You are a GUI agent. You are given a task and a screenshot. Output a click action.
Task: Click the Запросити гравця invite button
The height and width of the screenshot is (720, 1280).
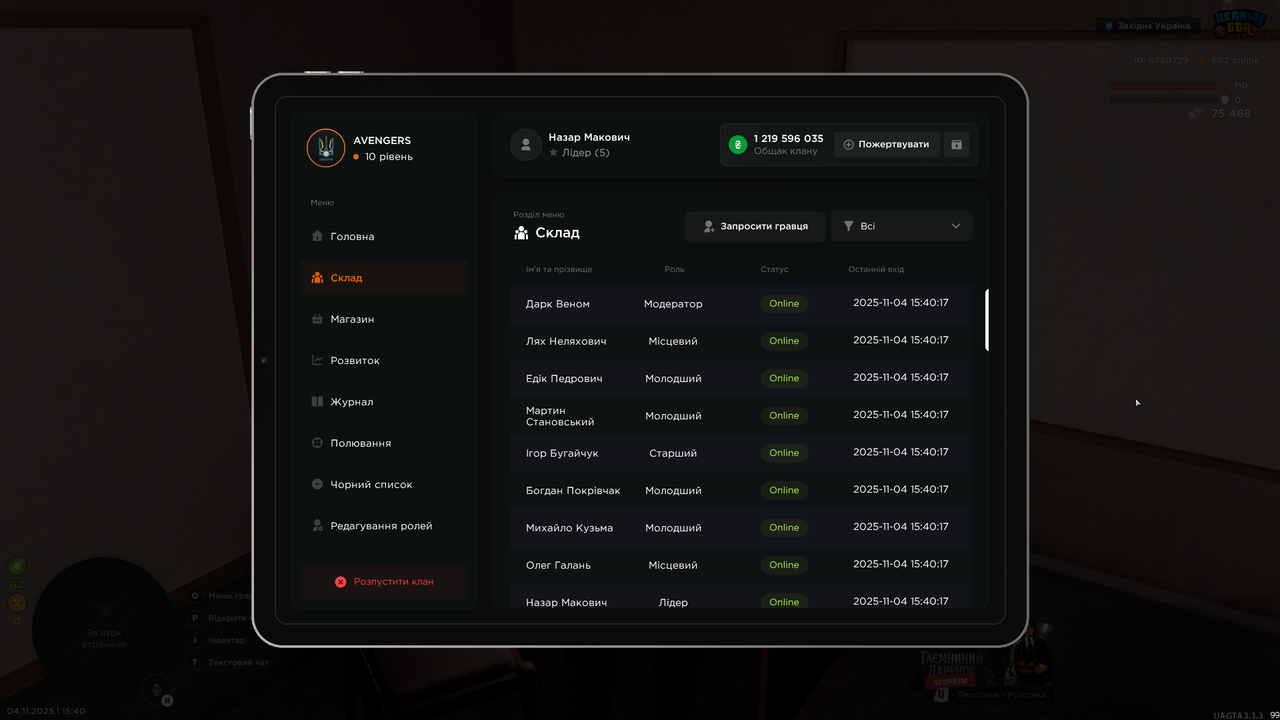point(755,226)
